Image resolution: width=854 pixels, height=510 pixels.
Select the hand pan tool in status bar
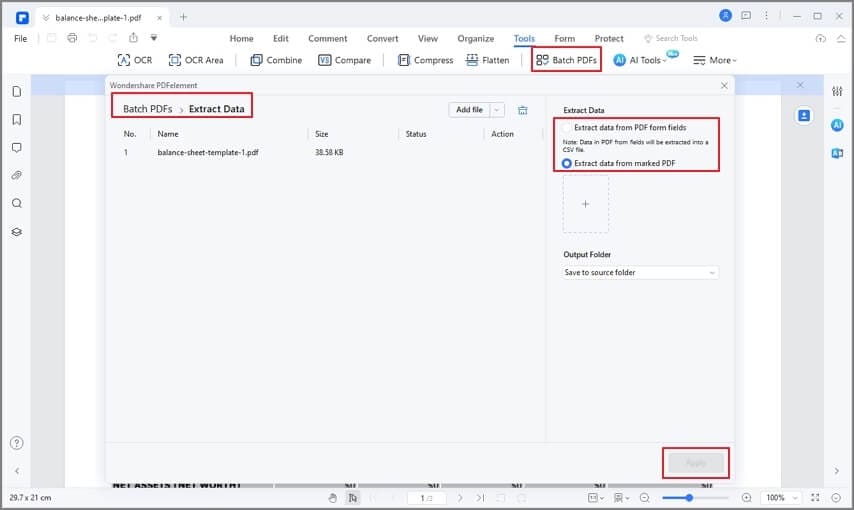click(332, 497)
